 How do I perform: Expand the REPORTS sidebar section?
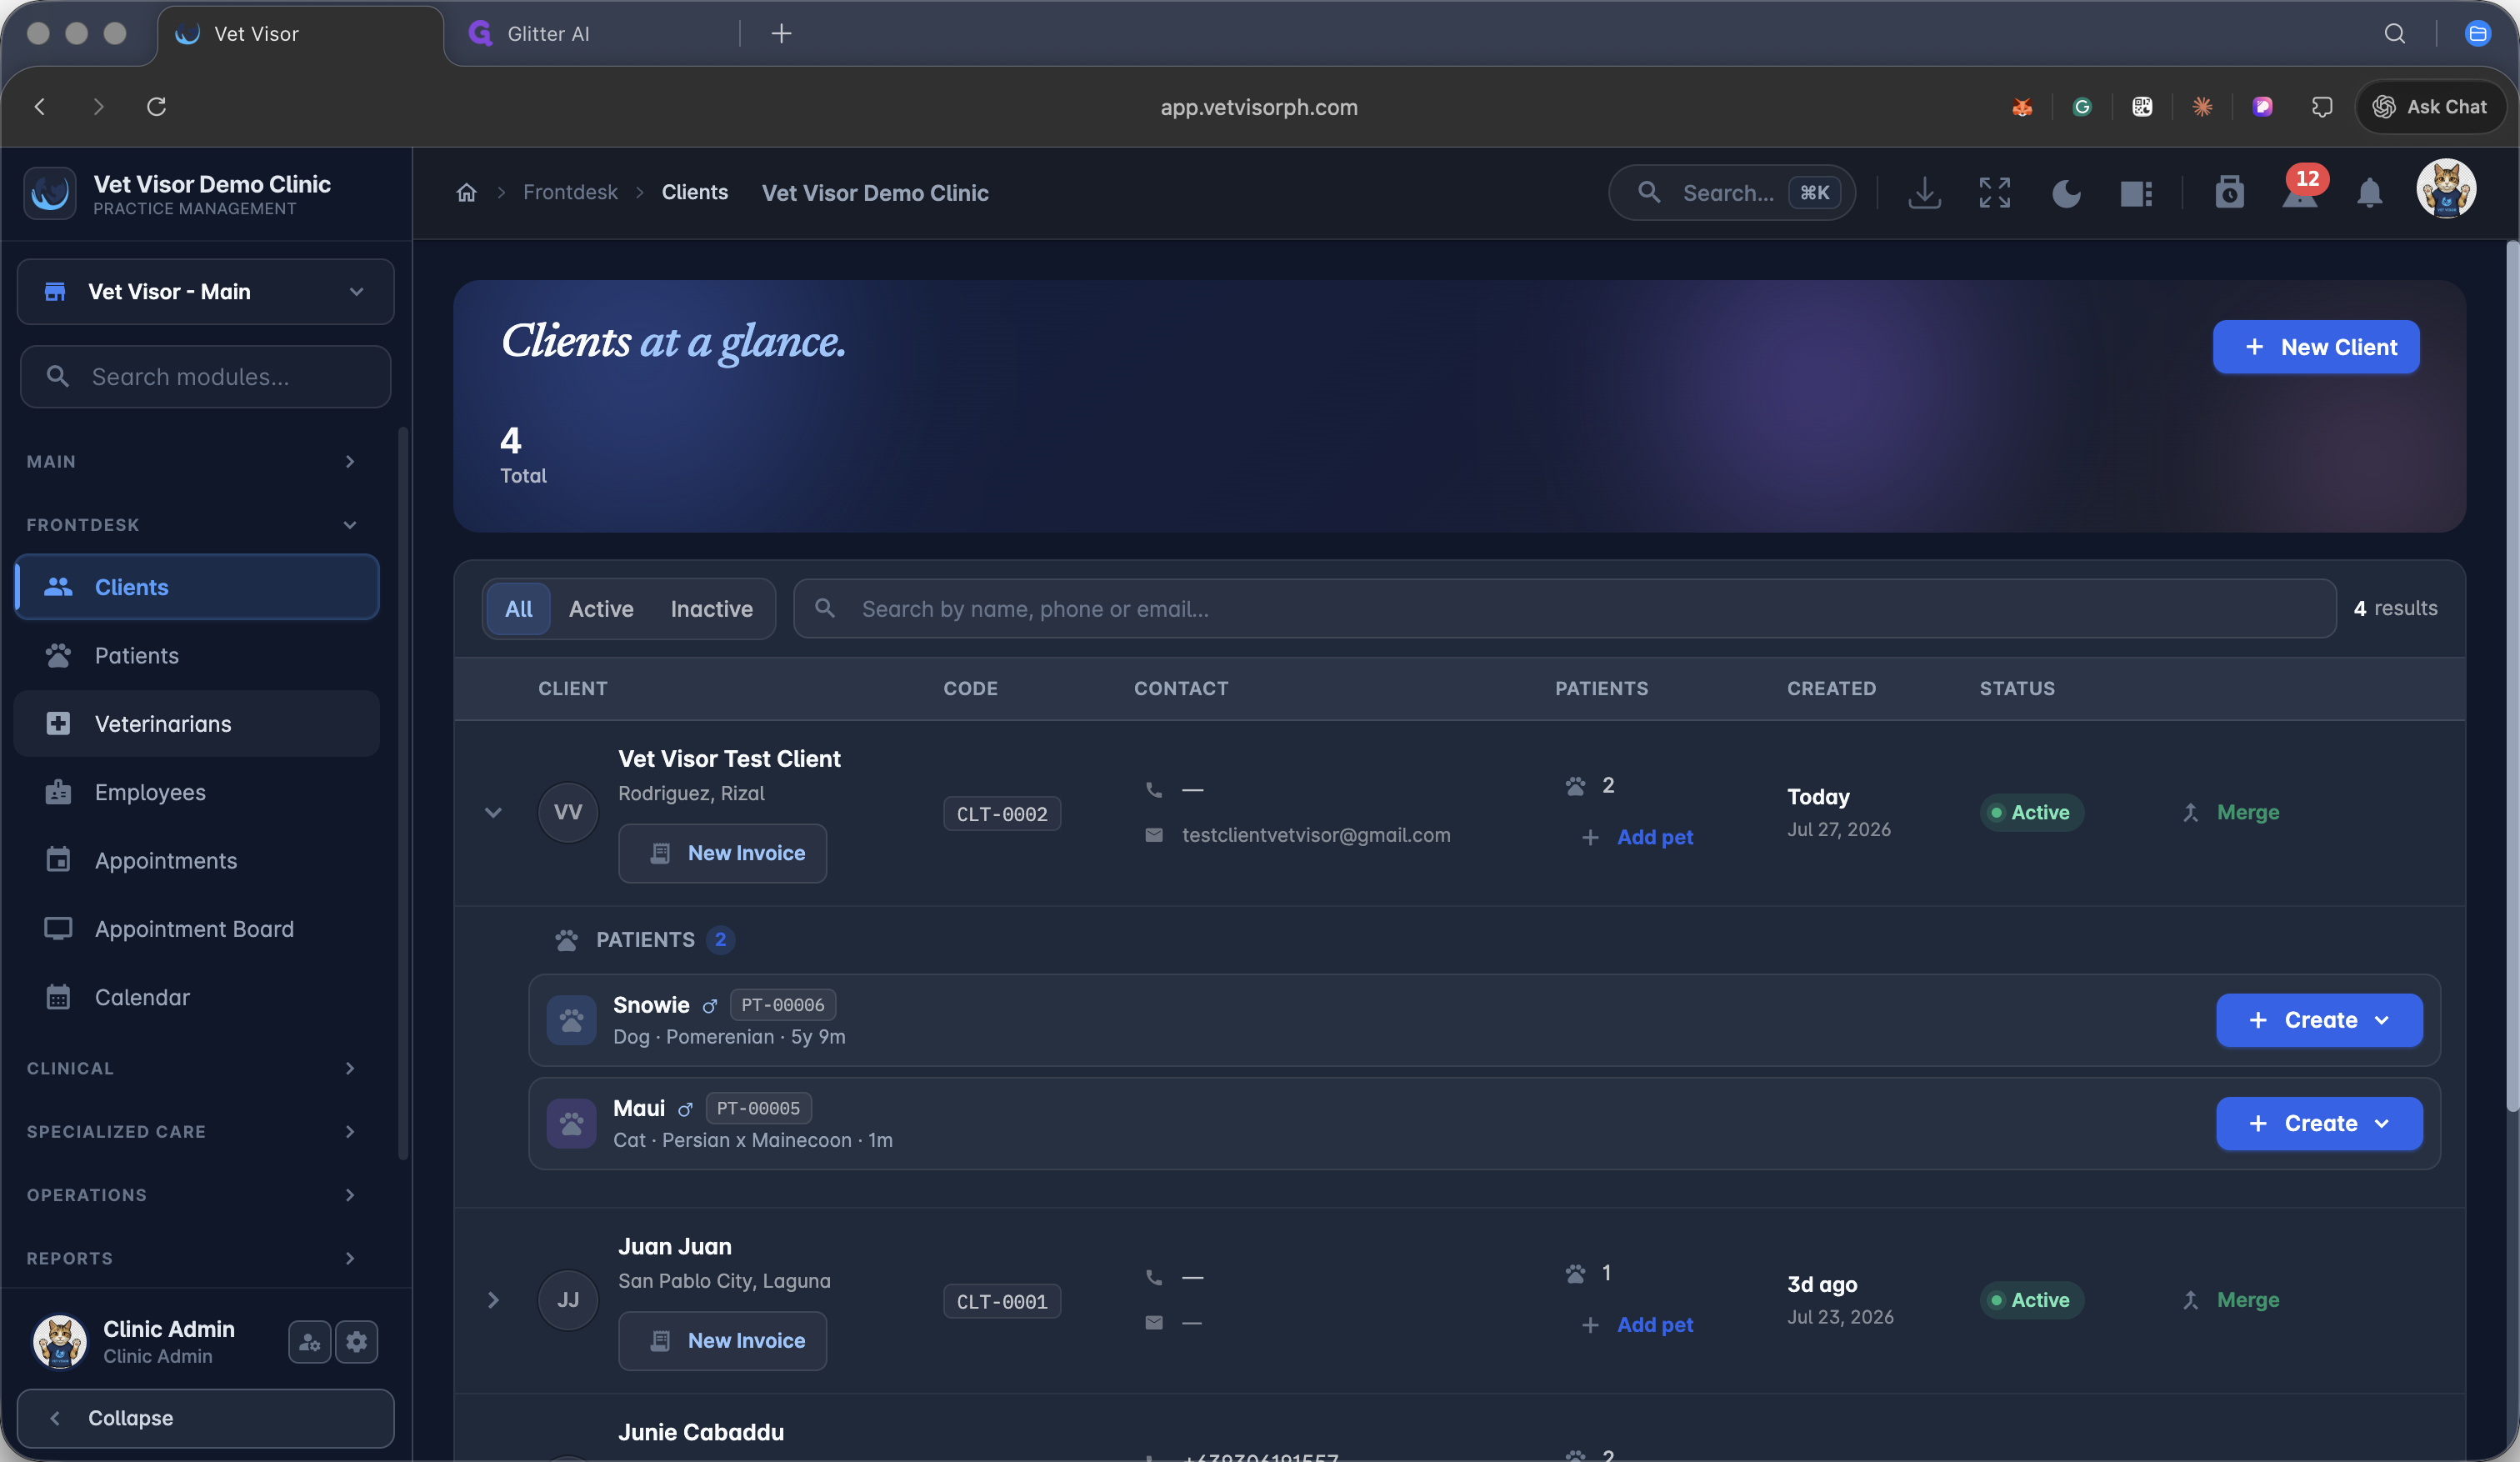point(192,1258)
